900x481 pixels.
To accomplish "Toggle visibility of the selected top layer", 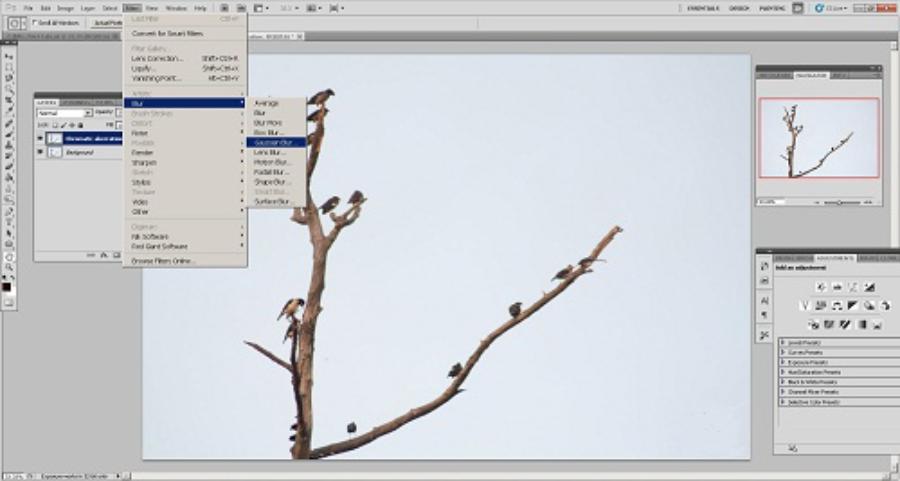I will click(x=40, y=138).
